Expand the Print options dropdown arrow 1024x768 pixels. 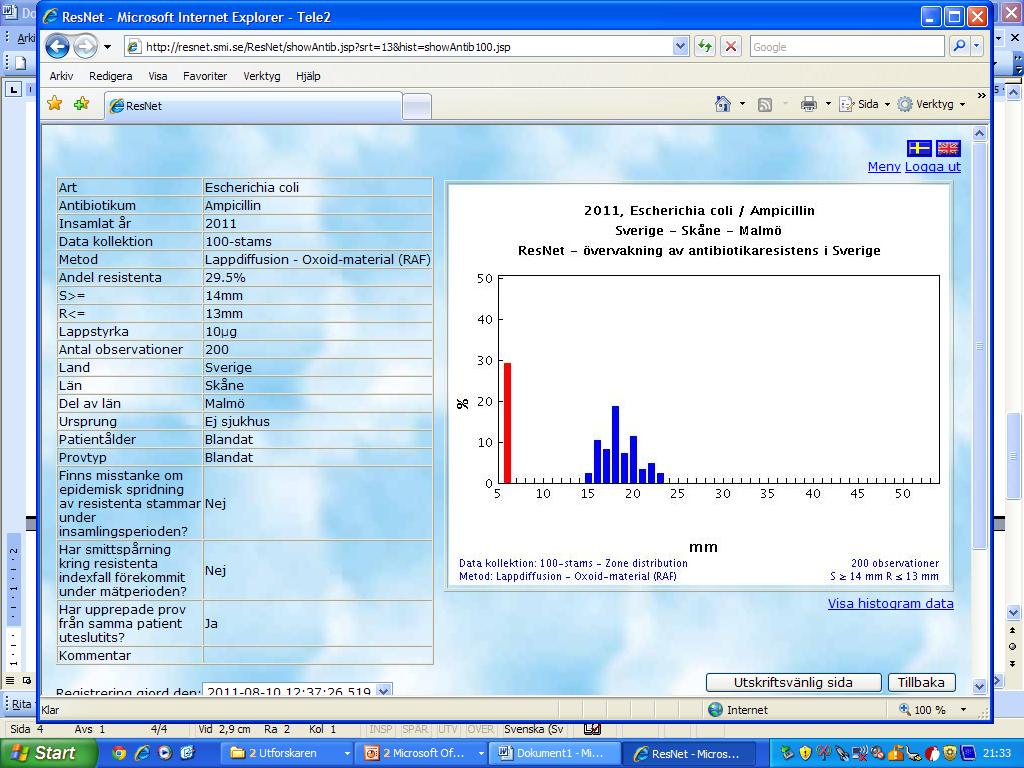(x=828, y=104)
